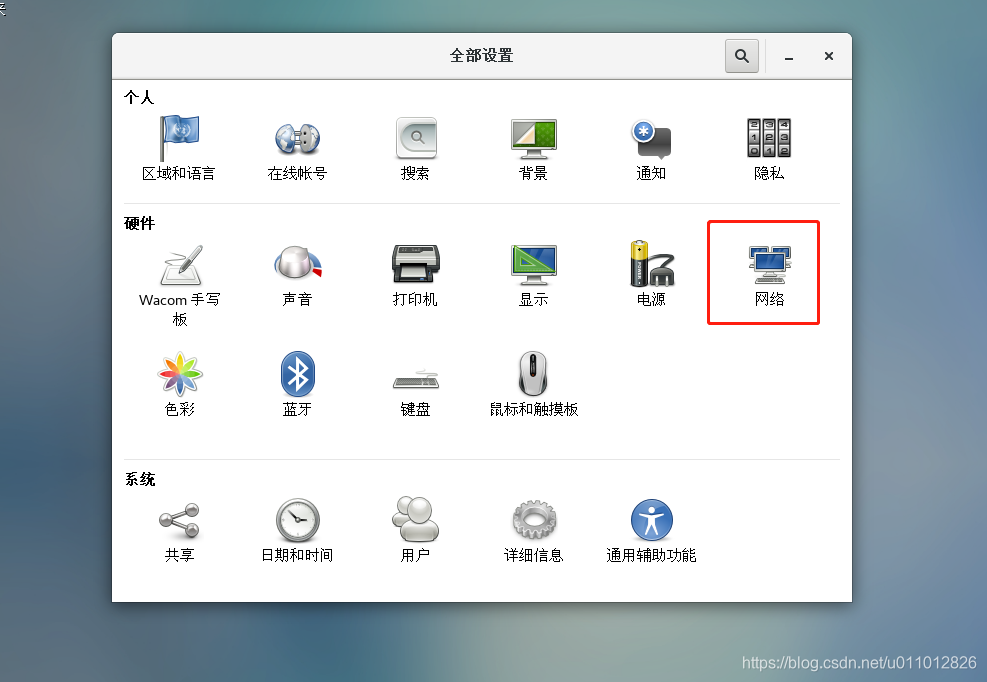Open Printers (打印机) settings
This screenshot has width=987, height=682.
click(415, 276)
